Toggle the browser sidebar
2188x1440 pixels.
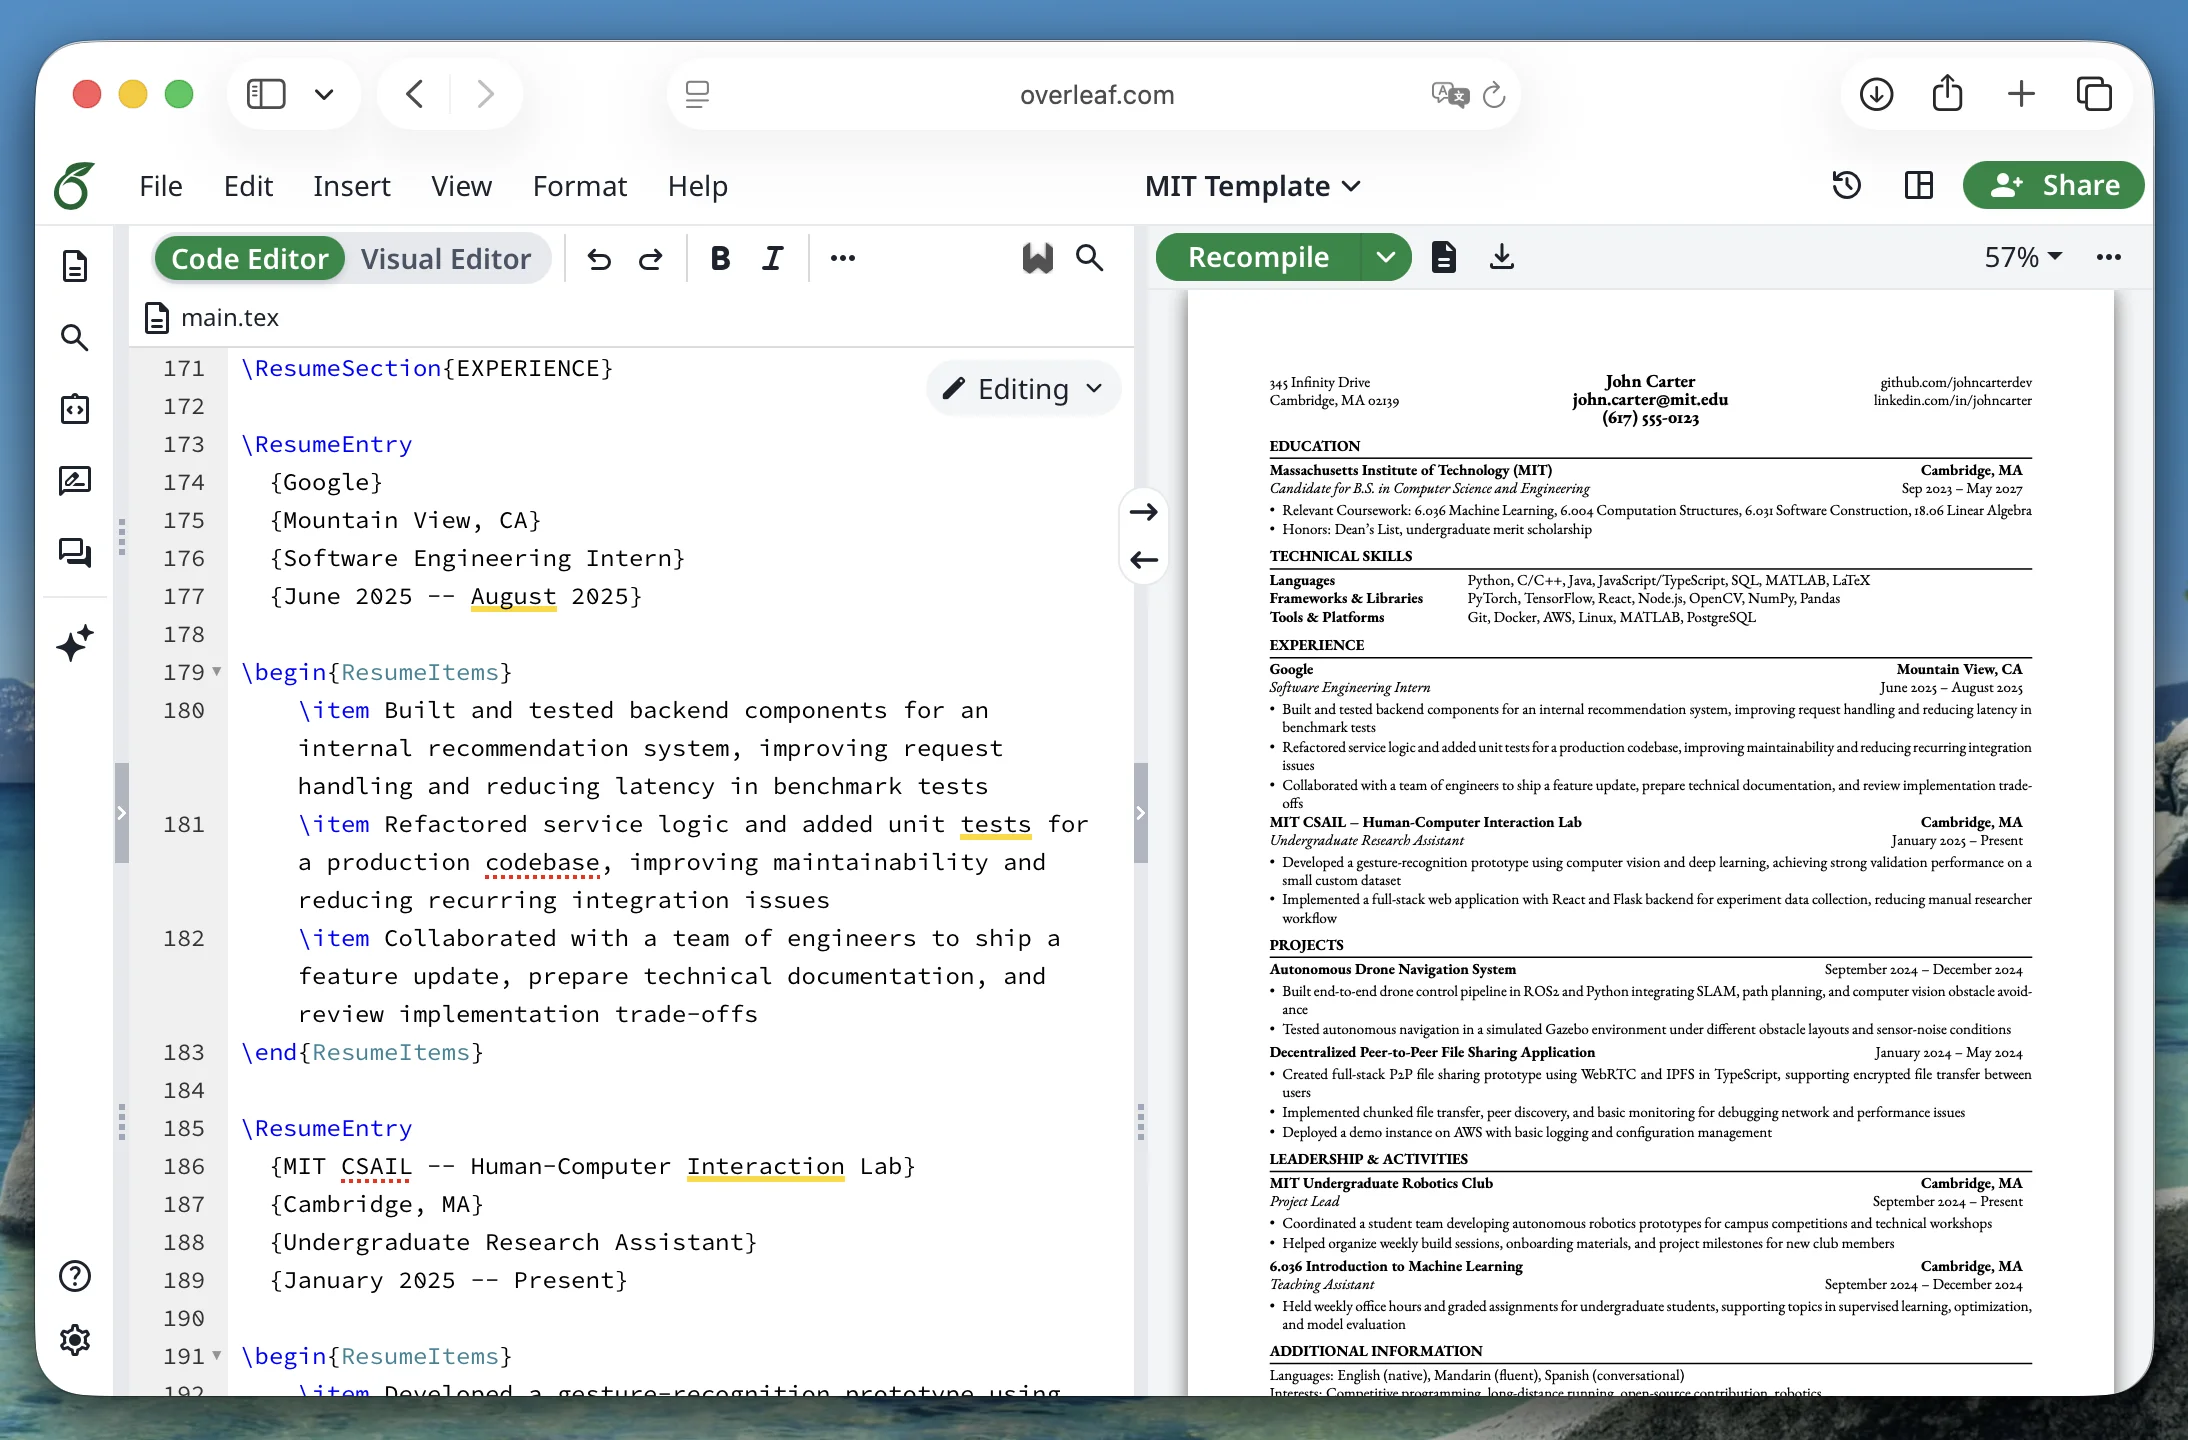coord(266,94)
